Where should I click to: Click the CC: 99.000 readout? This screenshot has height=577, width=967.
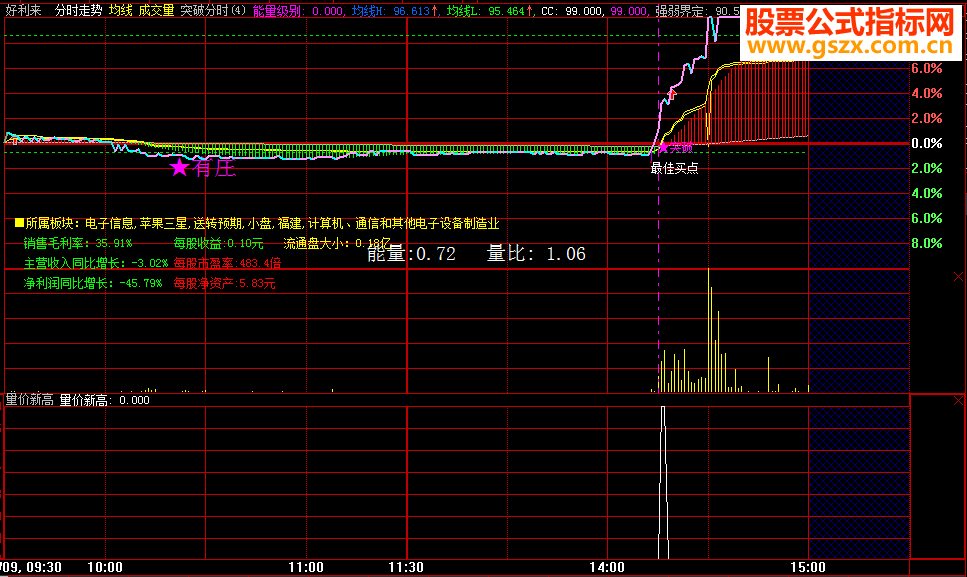point(572,11)
